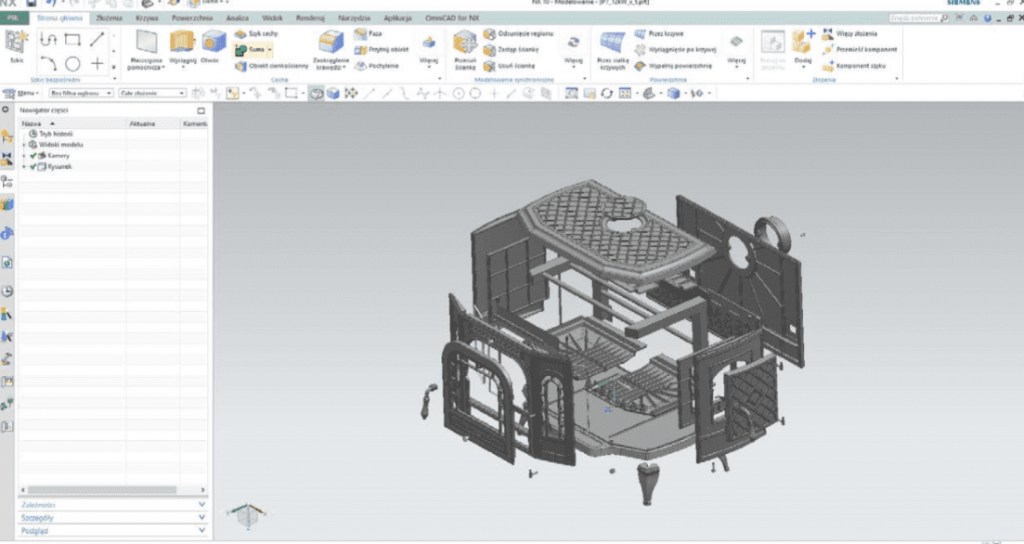Toggle the Kamery green checkmark
1024x544 pixels.
point(33,156)
